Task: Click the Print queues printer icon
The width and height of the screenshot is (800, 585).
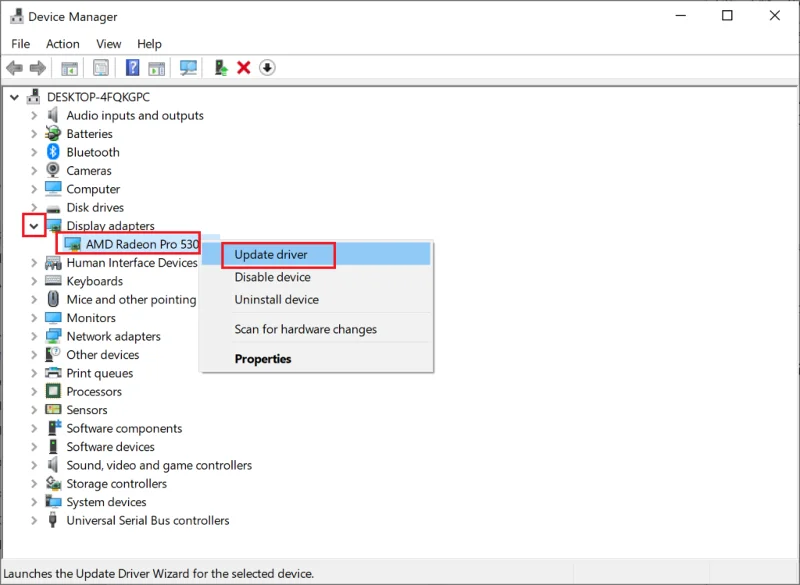Action: (53, 373)
